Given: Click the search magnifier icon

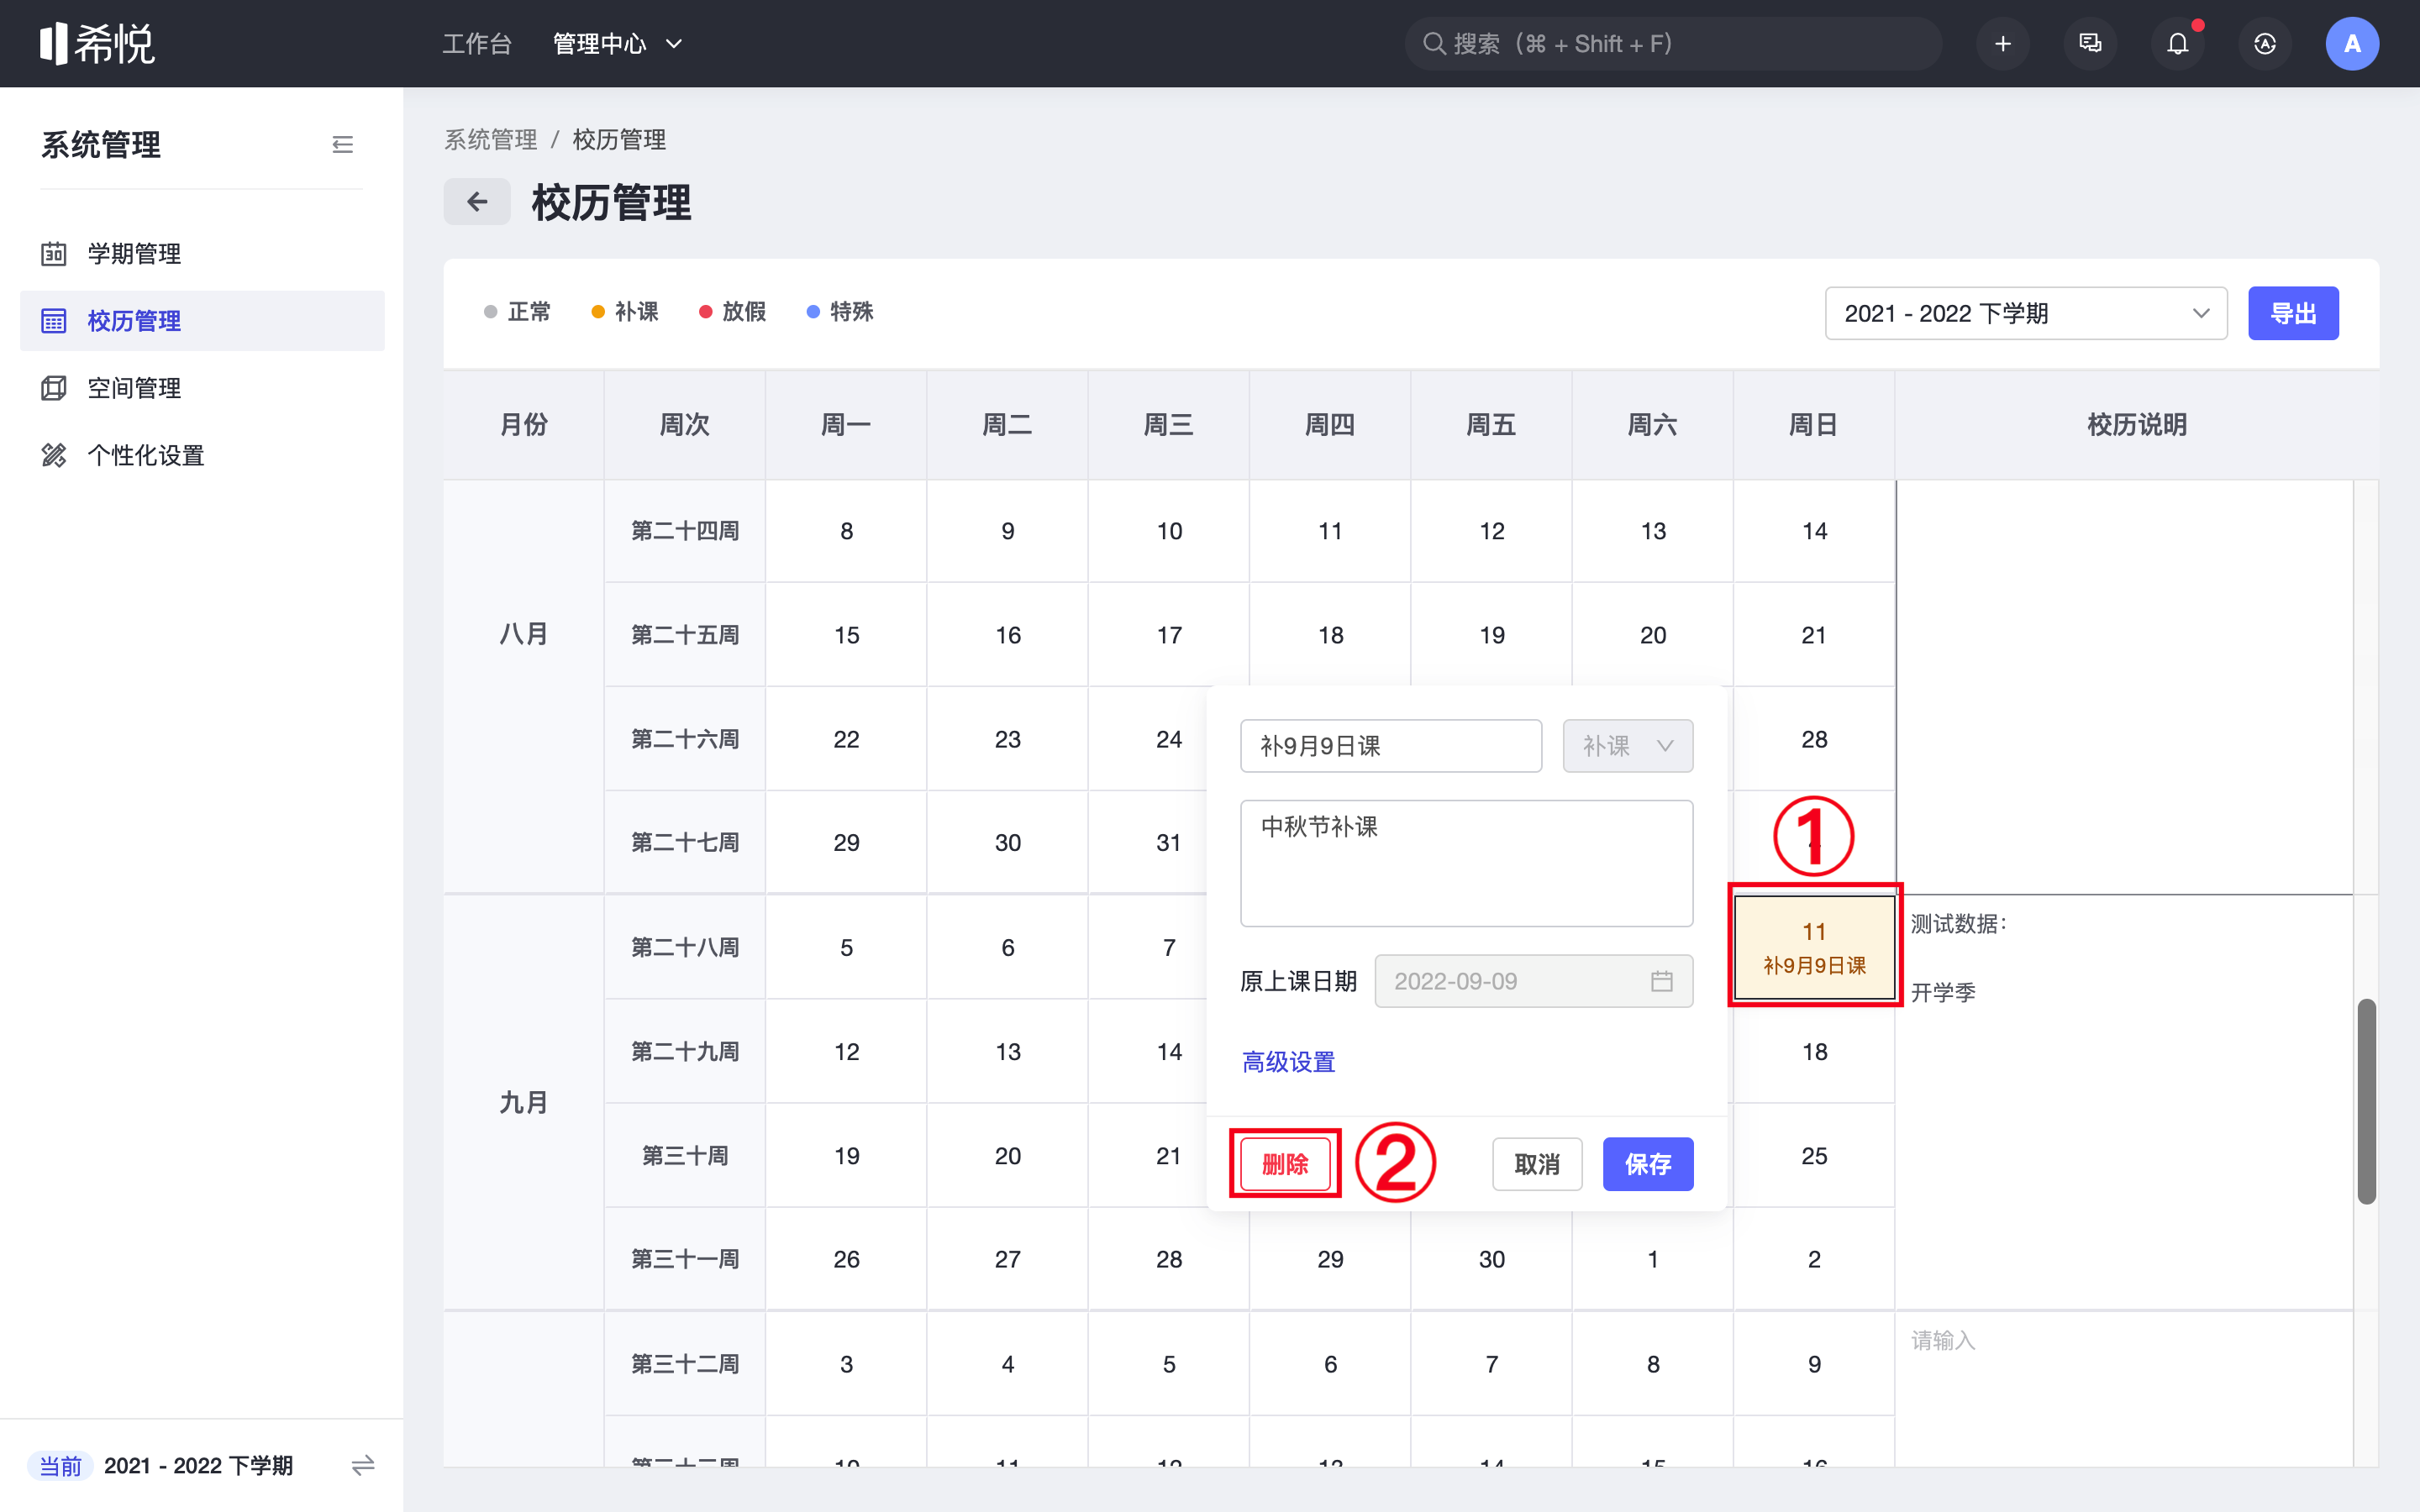Looking at the screenshot, I should (x=1434, y=44).
